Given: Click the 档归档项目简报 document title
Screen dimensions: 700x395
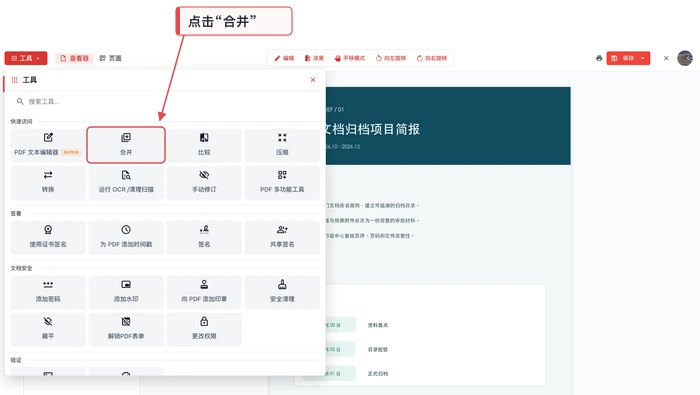Looking at the screenshot, I should (373, 129).
